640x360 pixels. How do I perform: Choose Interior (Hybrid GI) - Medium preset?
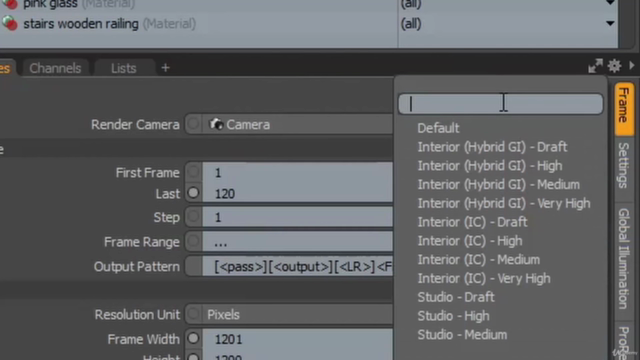tap(498, 184)
